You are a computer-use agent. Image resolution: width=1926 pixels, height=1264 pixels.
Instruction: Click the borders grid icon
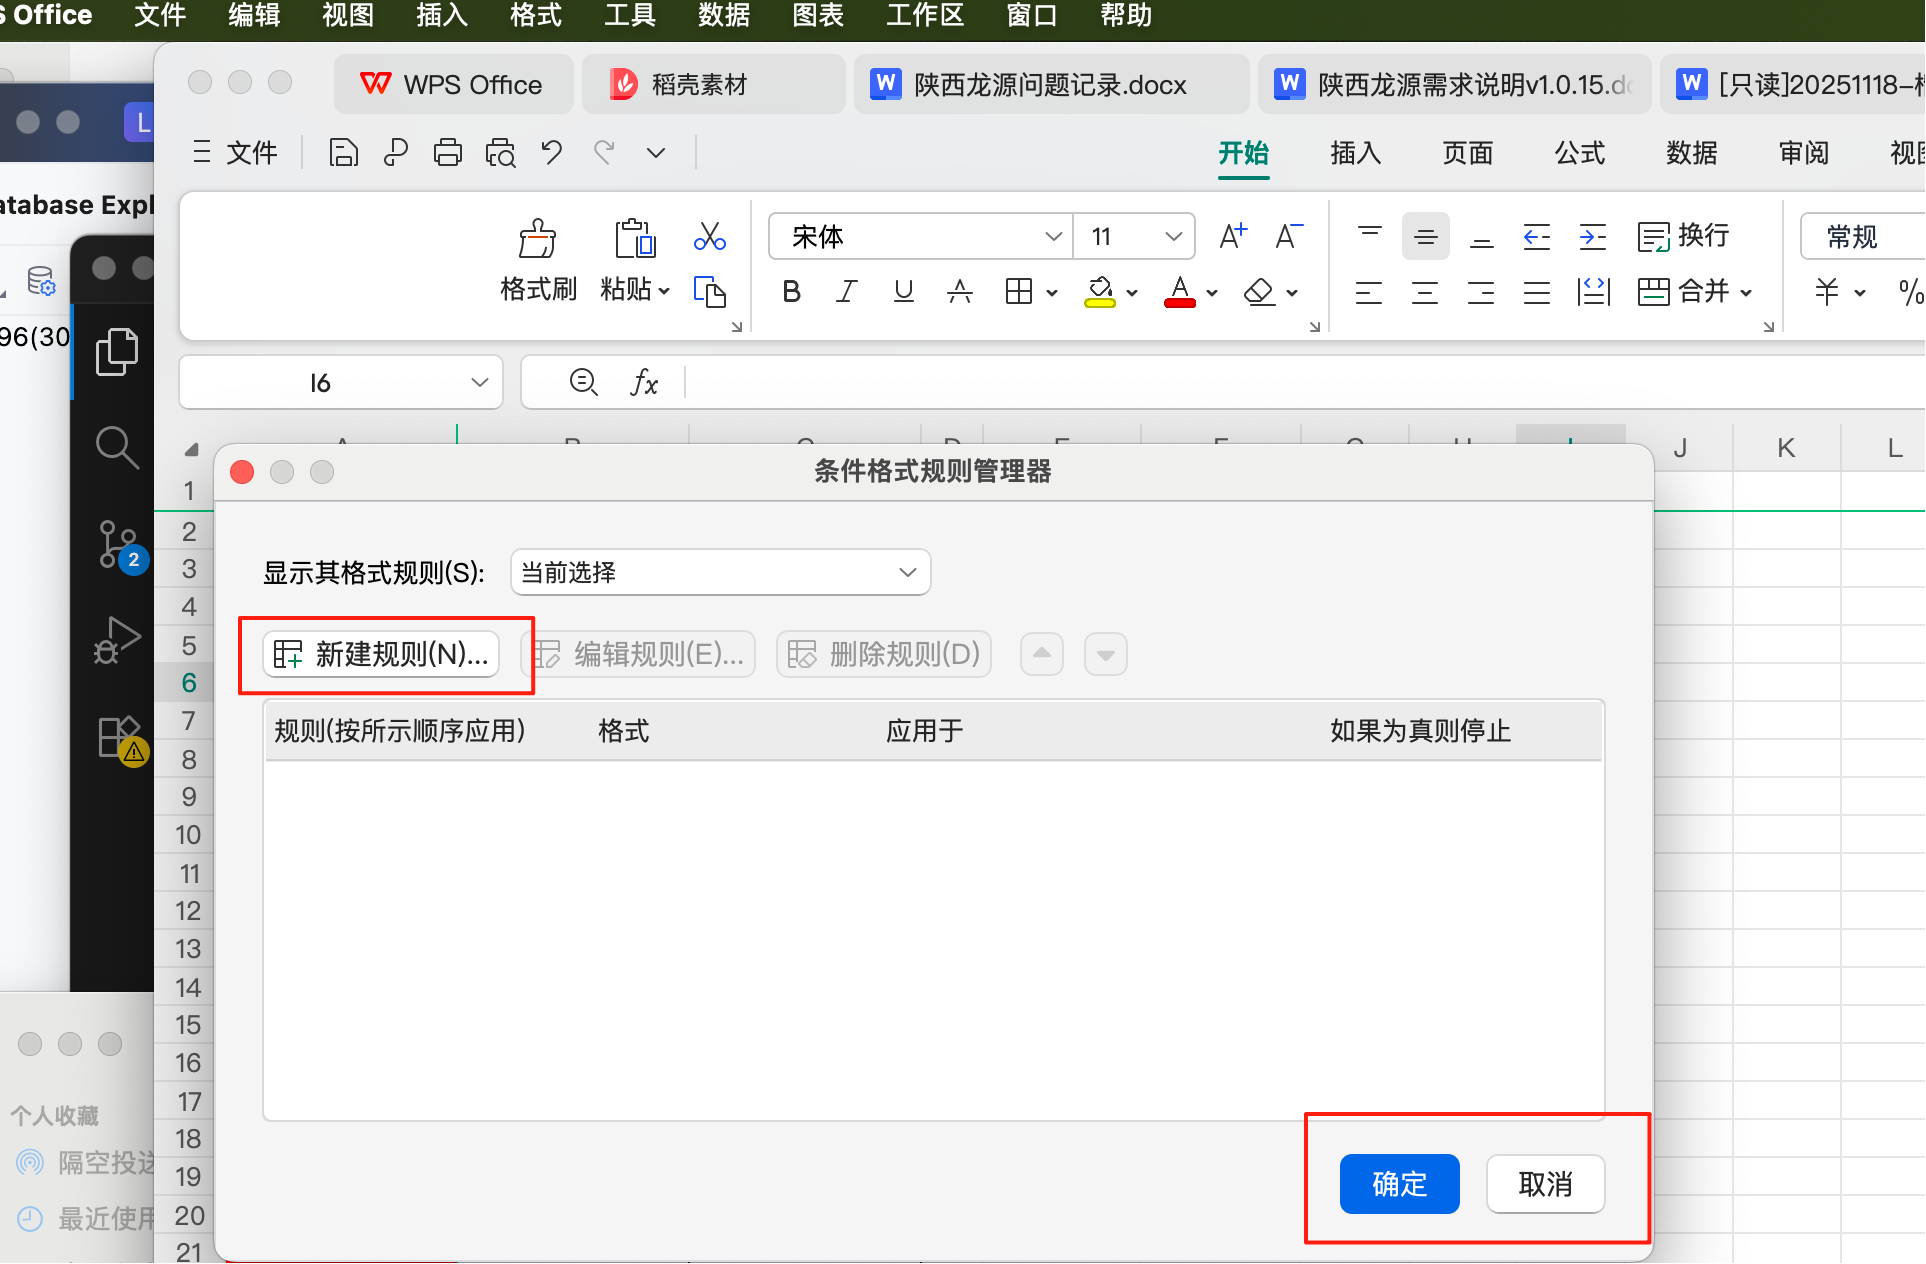pos(1019,292)
